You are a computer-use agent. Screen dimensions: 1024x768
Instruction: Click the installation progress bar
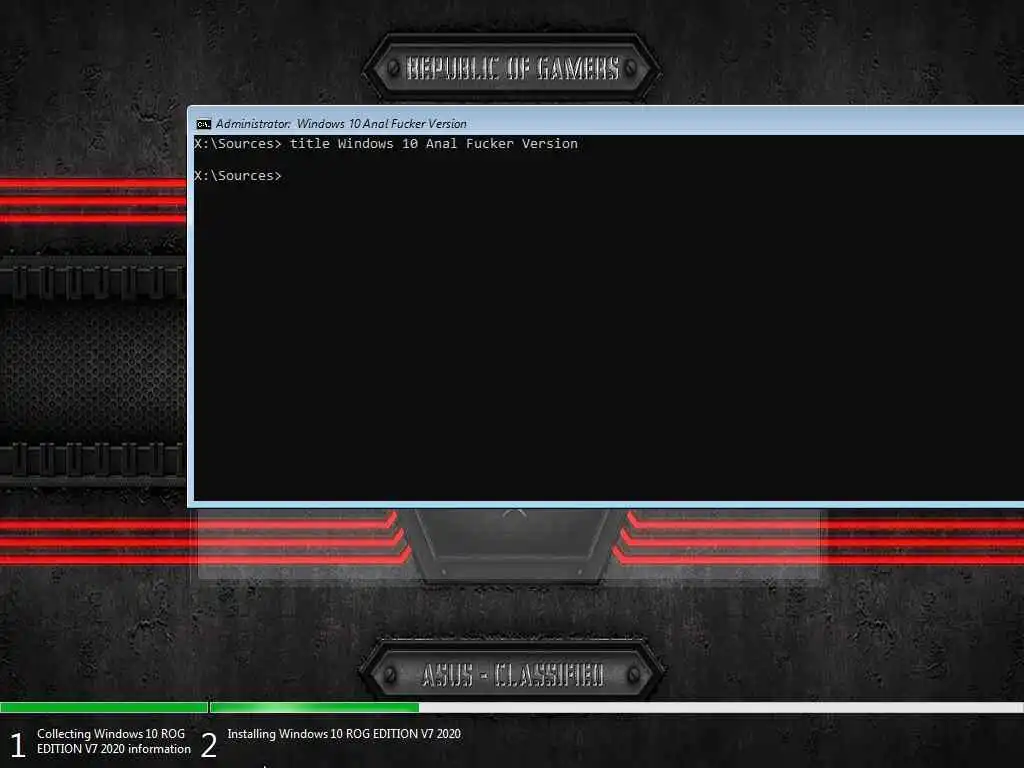pos(512,707)
